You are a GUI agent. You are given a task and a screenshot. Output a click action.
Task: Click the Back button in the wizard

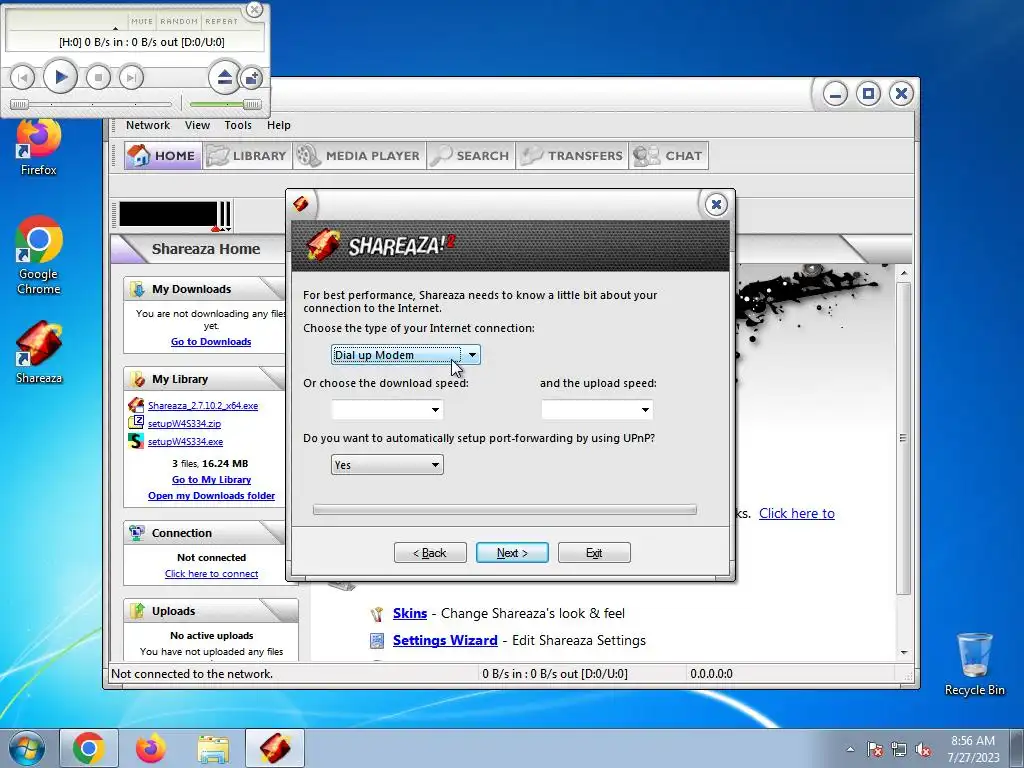(x=430, y=552)
